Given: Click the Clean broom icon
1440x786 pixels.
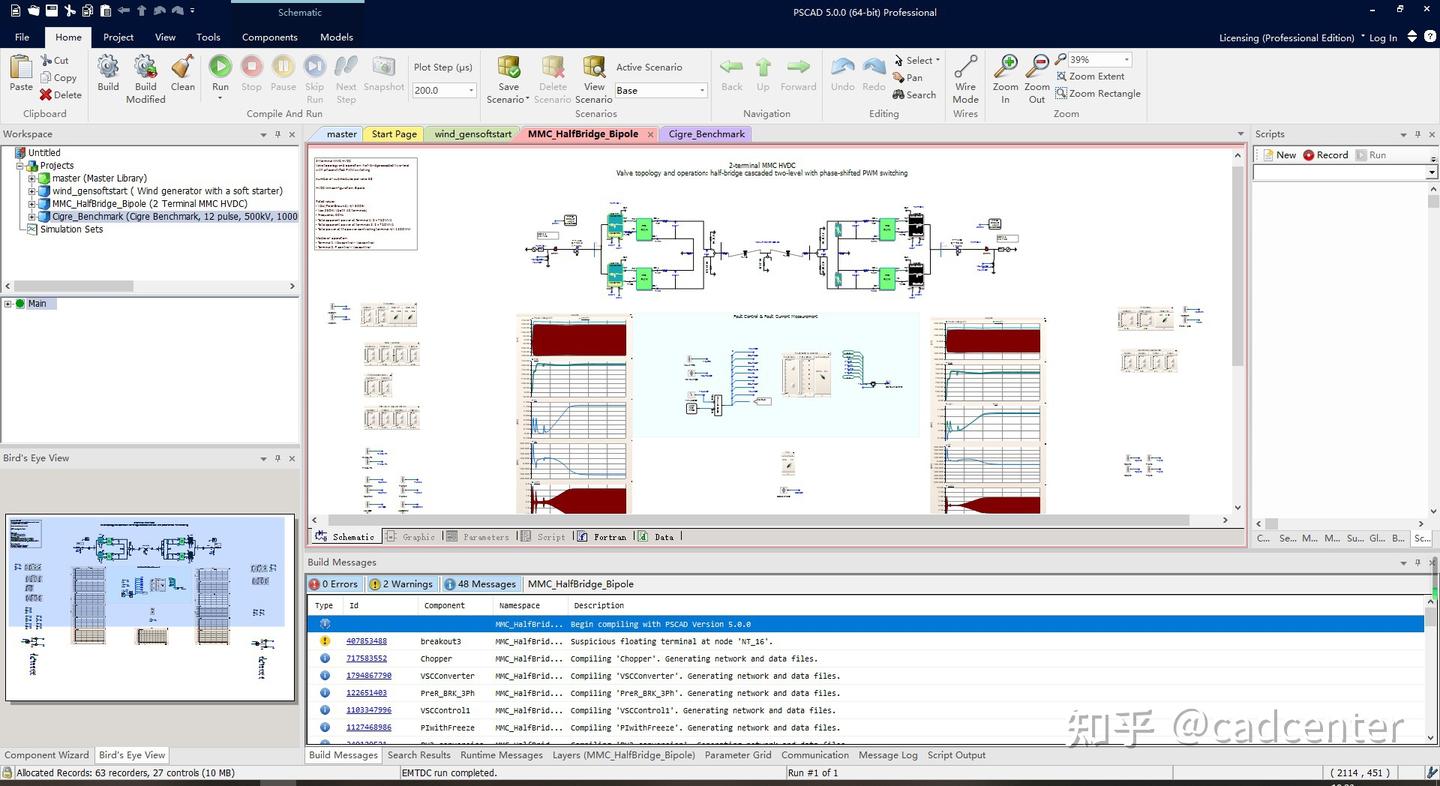Looking at the screenshot, I should pos(183,74).
